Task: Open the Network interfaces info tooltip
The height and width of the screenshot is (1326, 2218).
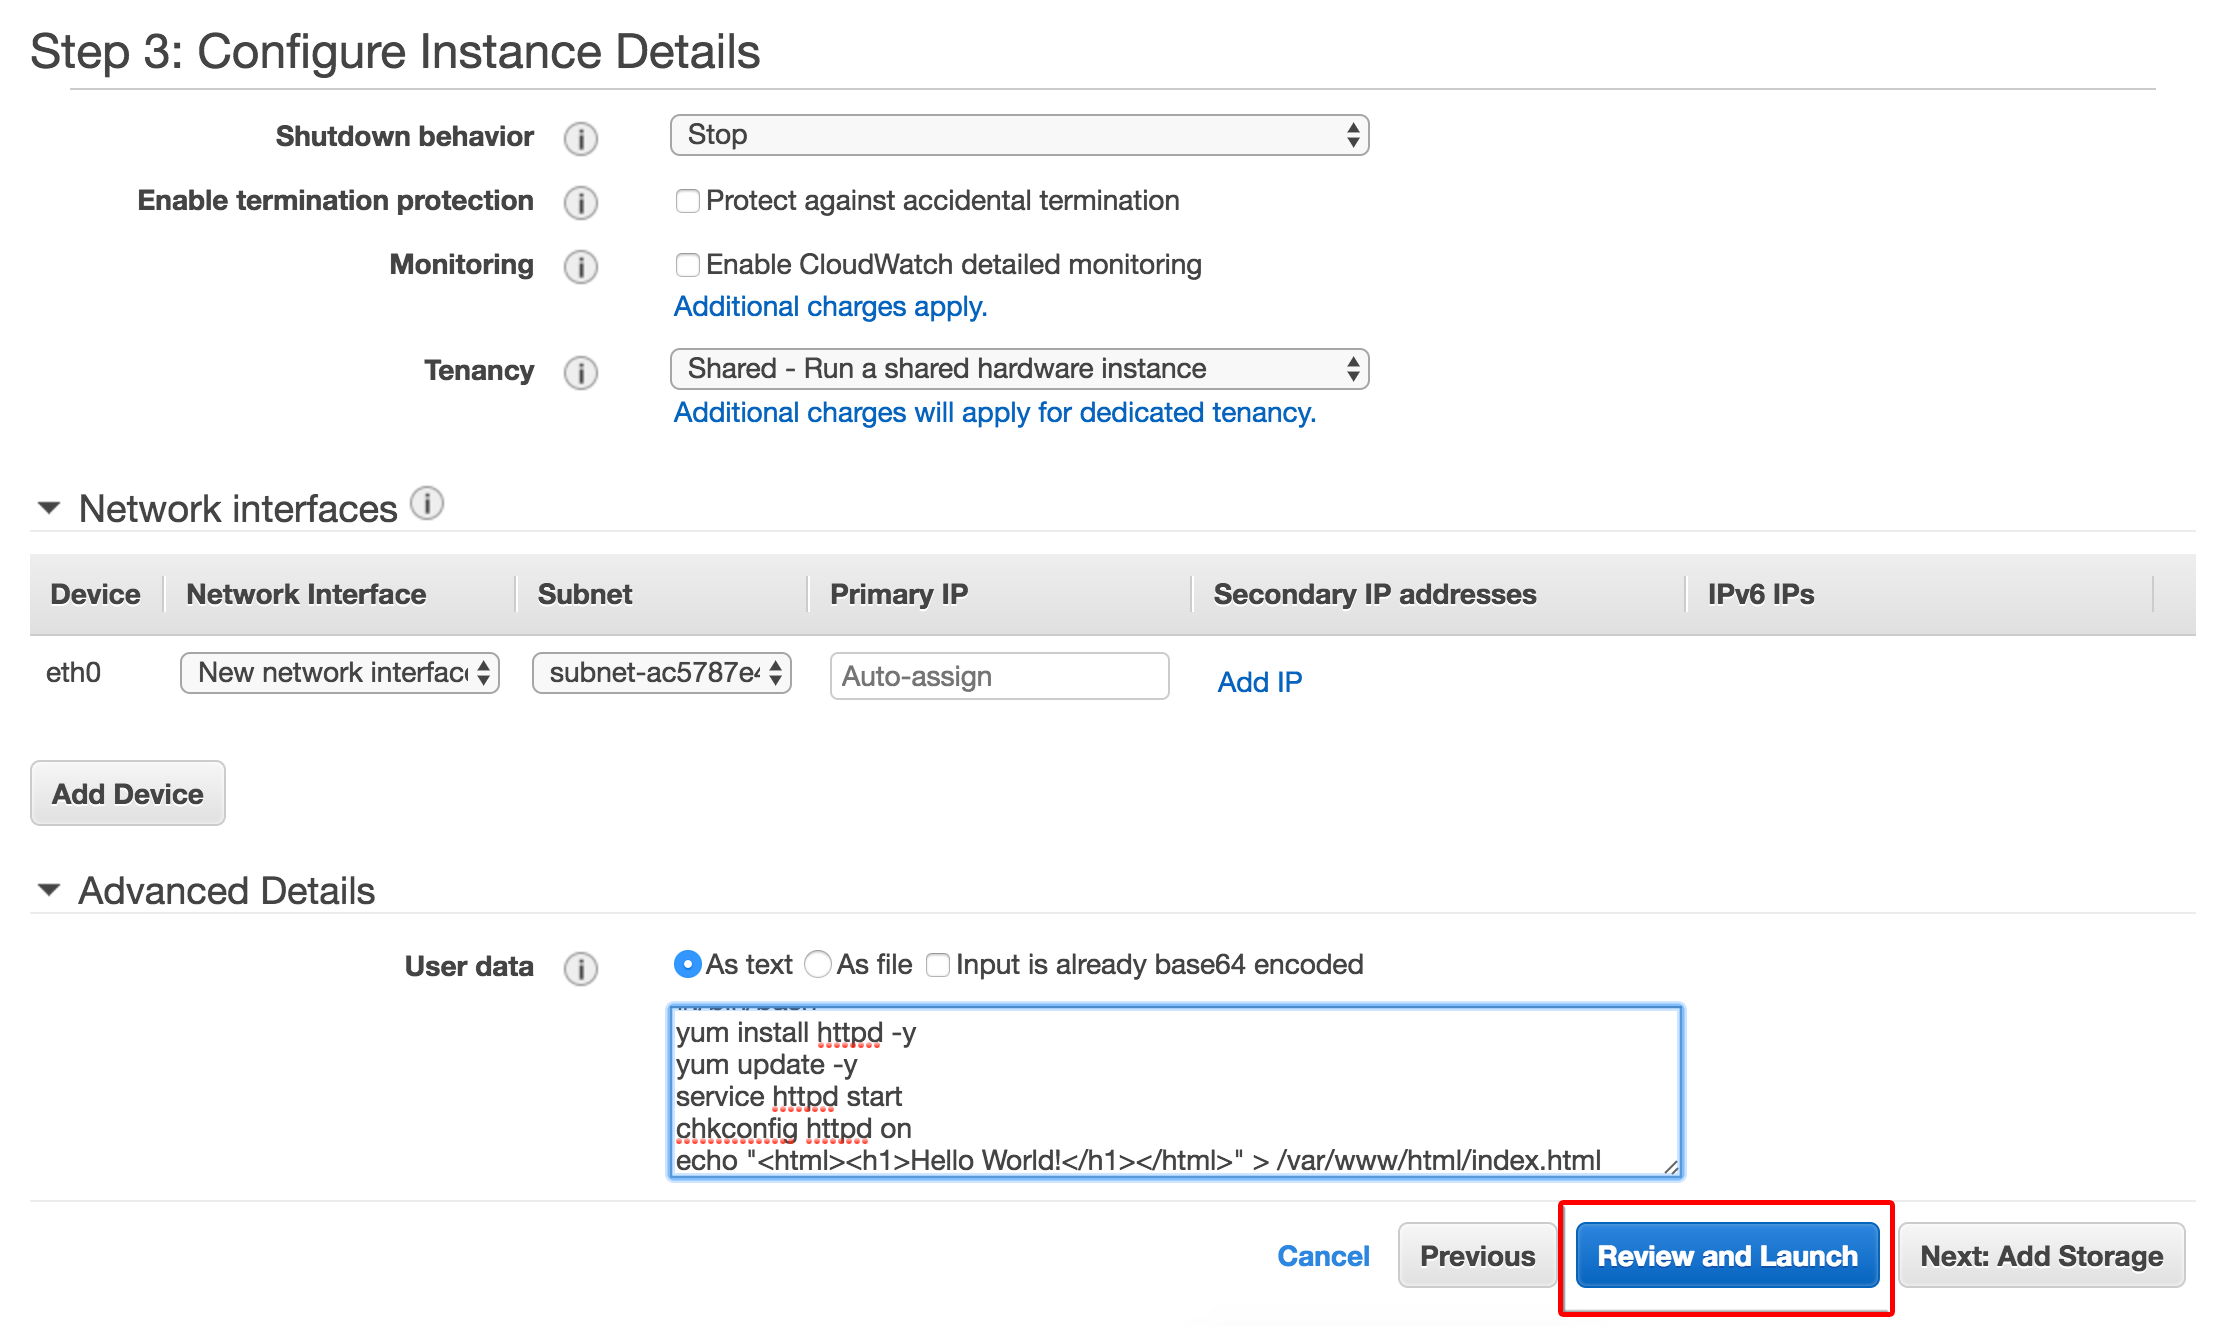Action: coord(427,504)
